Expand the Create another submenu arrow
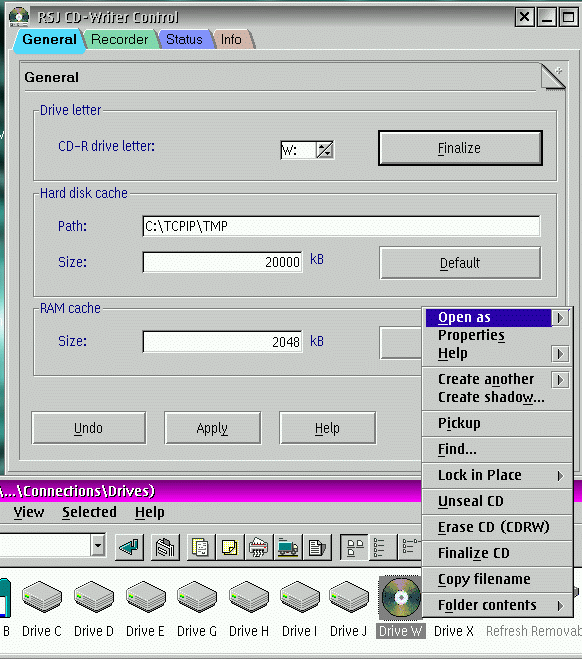582x659 pixels. (560, 380)
